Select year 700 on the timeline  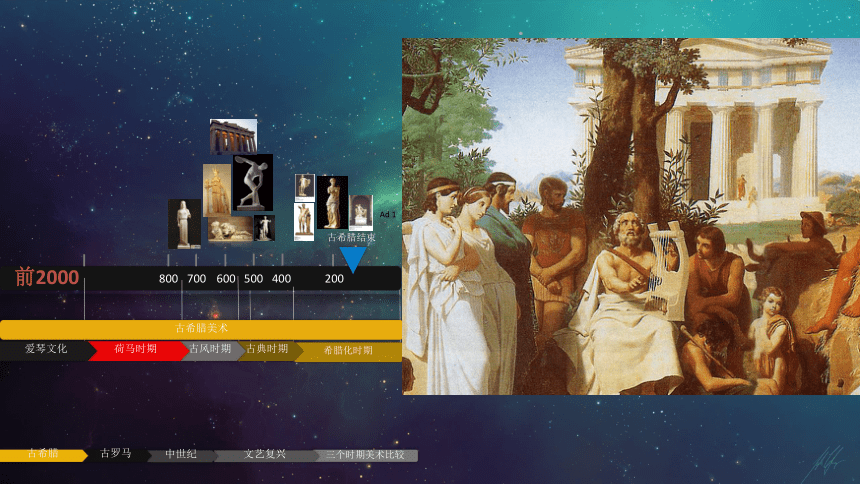click(x=196, y=279)
